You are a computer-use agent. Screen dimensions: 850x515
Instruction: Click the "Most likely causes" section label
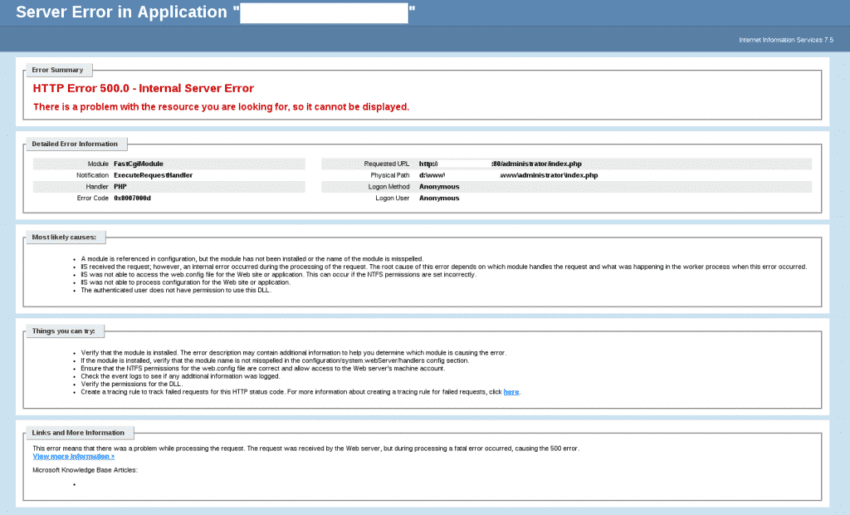[64, 237]
